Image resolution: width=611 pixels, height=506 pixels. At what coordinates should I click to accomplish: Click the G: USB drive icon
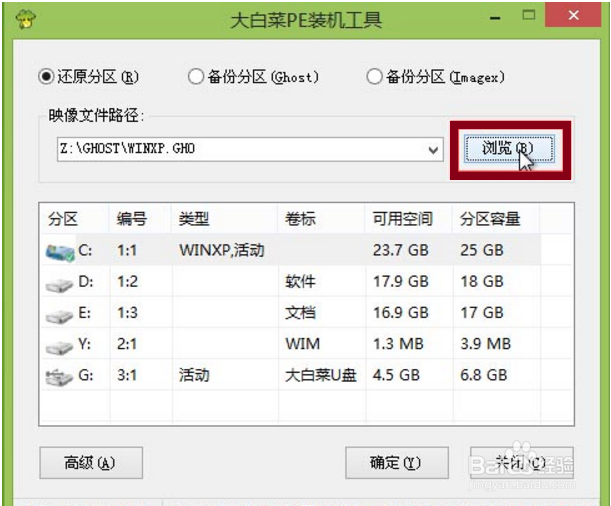(59, 377)
